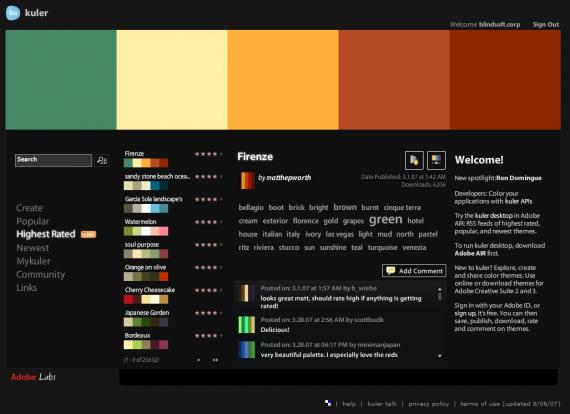The image size is (570, 414).
Task: Click the las vegas tag
Action: point(340,234)
